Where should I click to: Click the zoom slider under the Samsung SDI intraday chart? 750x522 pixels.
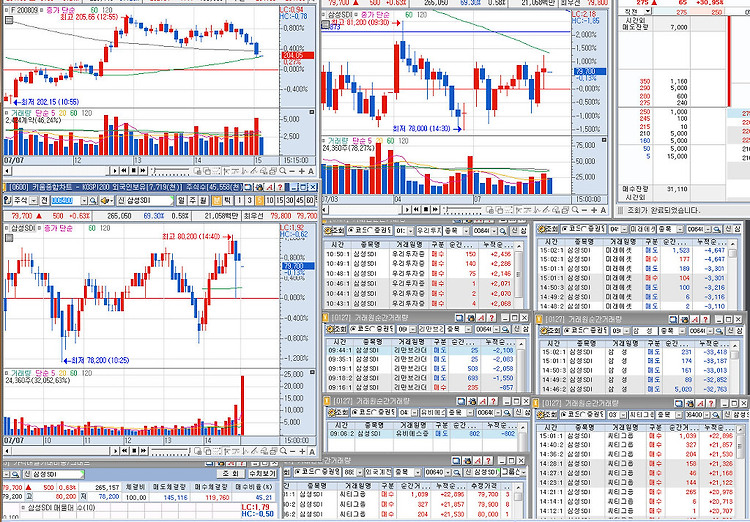[170, 451]
